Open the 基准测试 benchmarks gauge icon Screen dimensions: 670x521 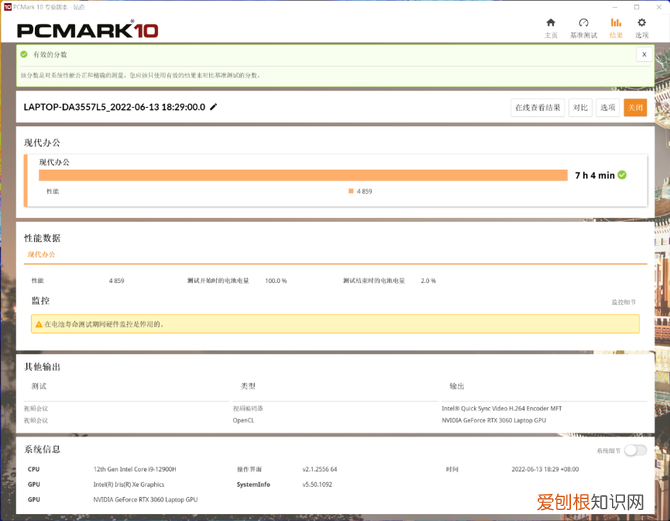583,27
